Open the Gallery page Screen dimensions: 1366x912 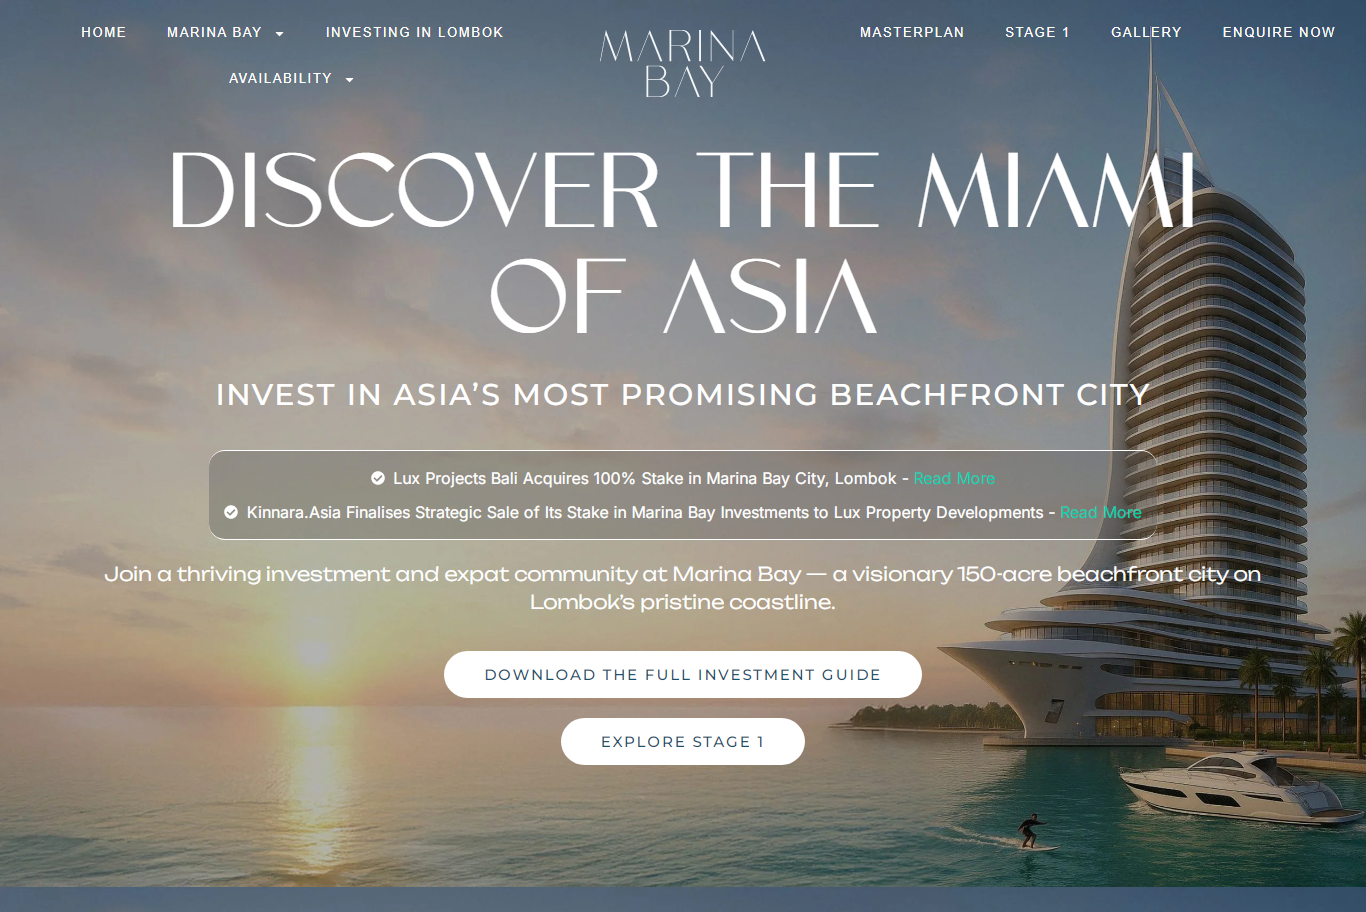click(x=1146, y=32)
